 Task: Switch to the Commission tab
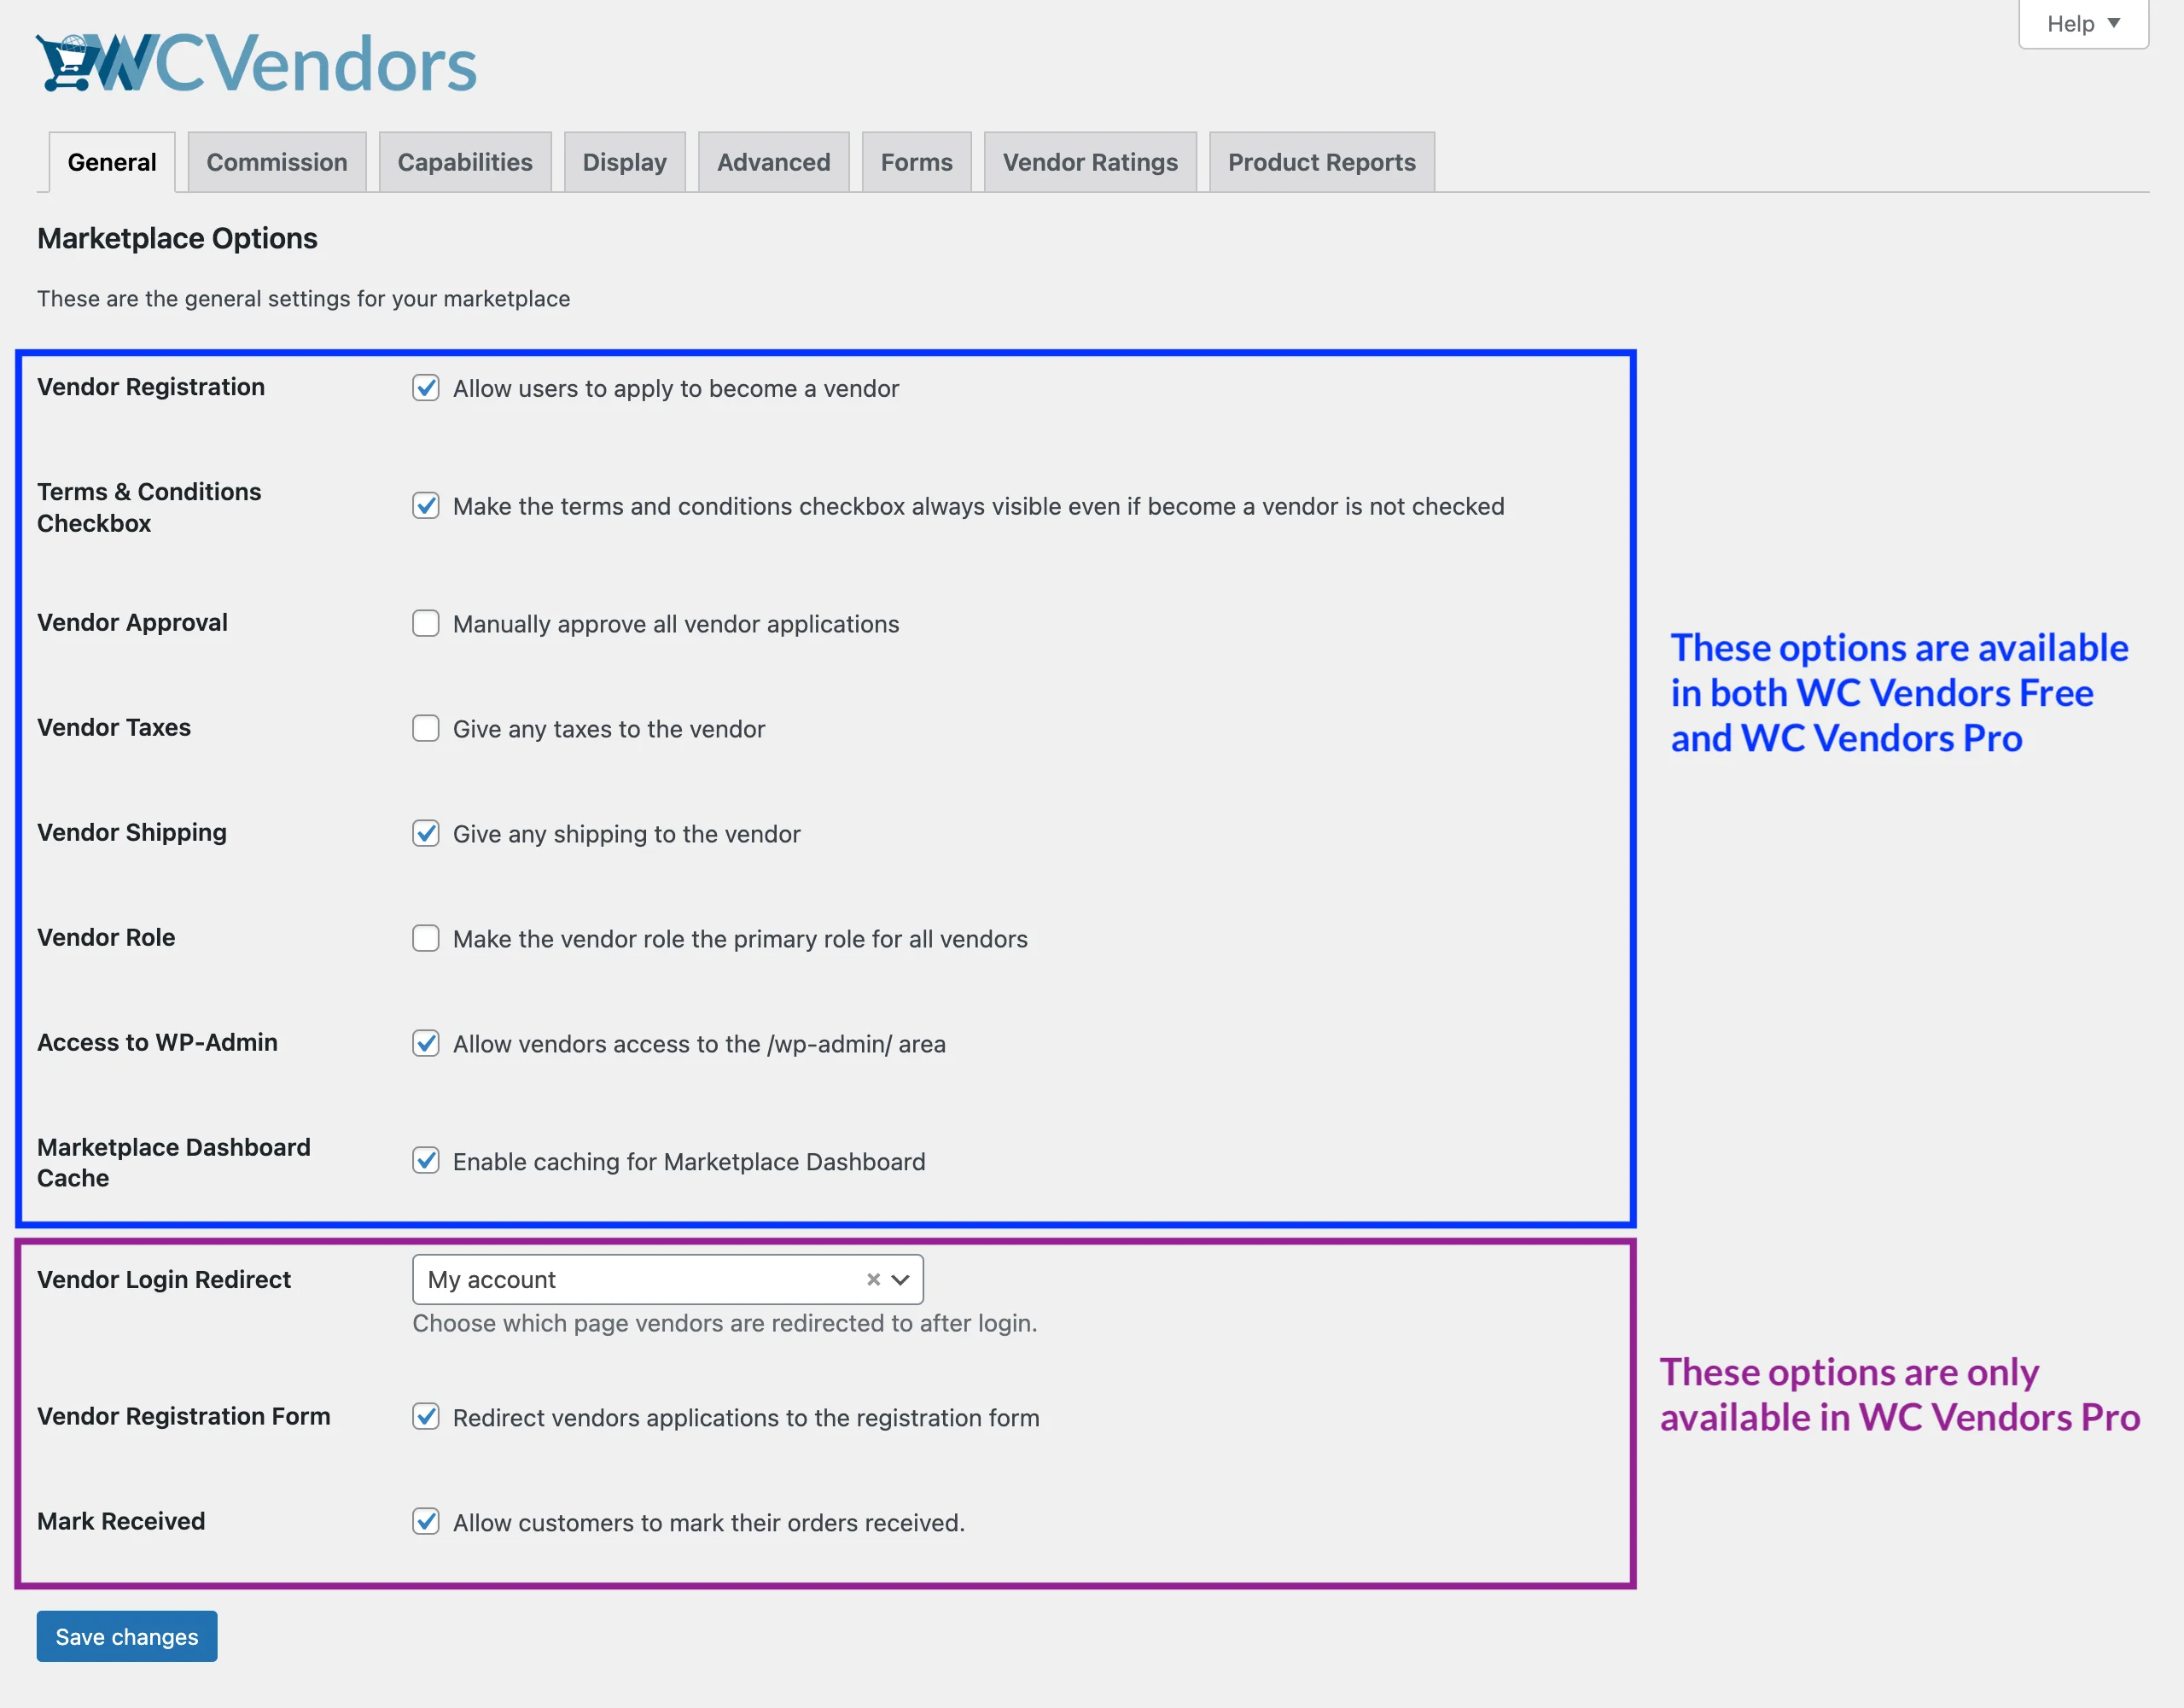click(x=277, y=162)
